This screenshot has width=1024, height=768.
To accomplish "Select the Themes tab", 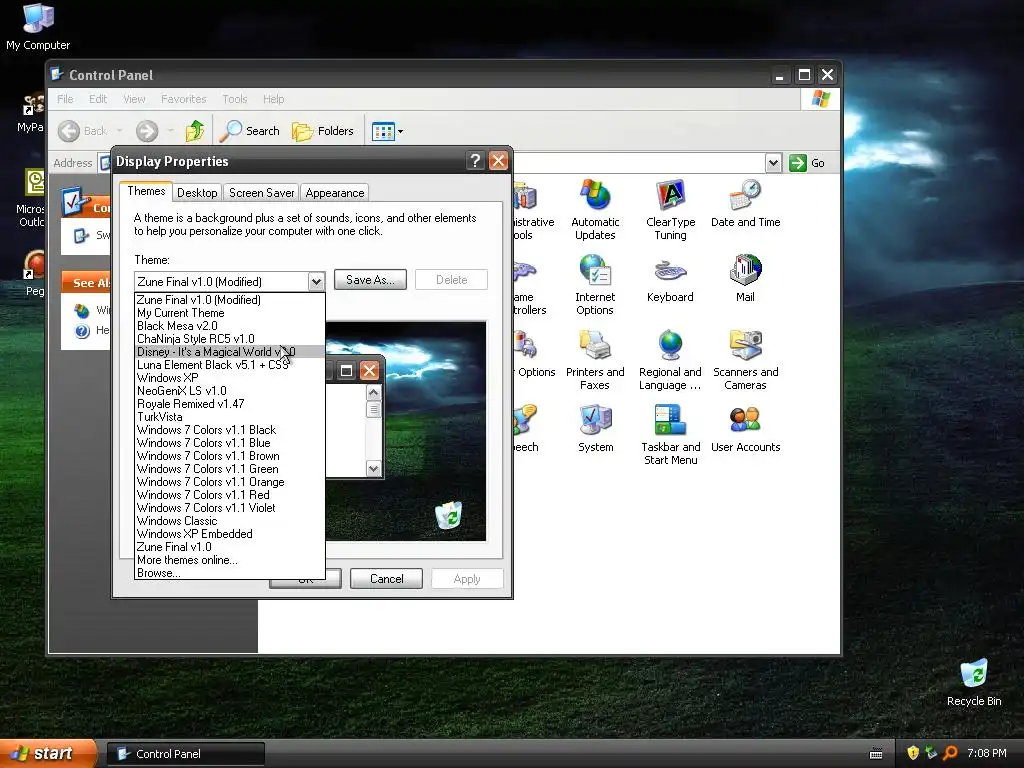I will tap(146, 191).
